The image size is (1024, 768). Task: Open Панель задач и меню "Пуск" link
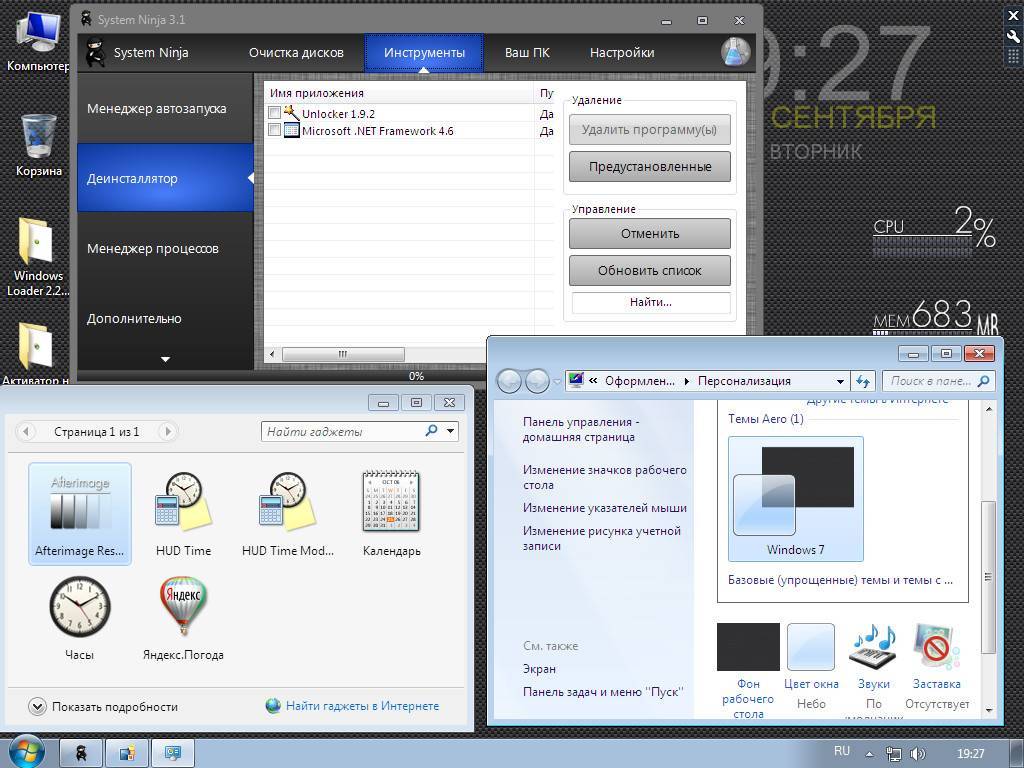click(603, 692)
